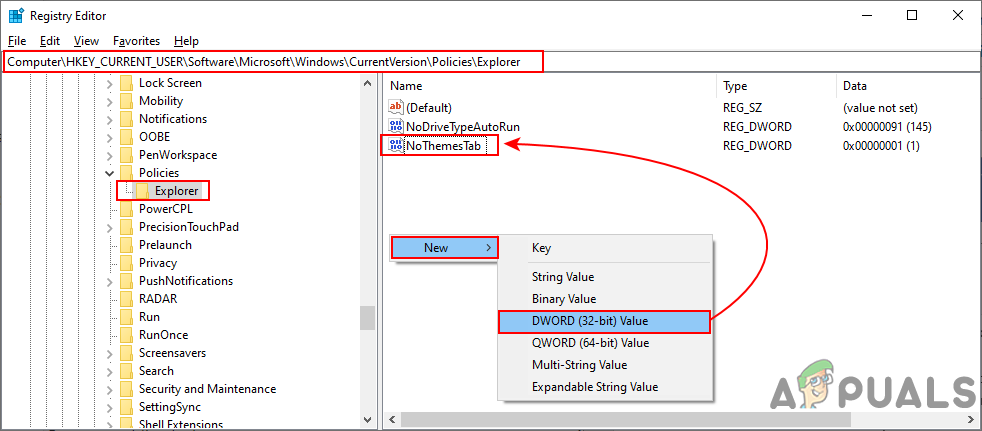
Task: Click the Notifications folder icon
Action: click(x=127, y=119)
